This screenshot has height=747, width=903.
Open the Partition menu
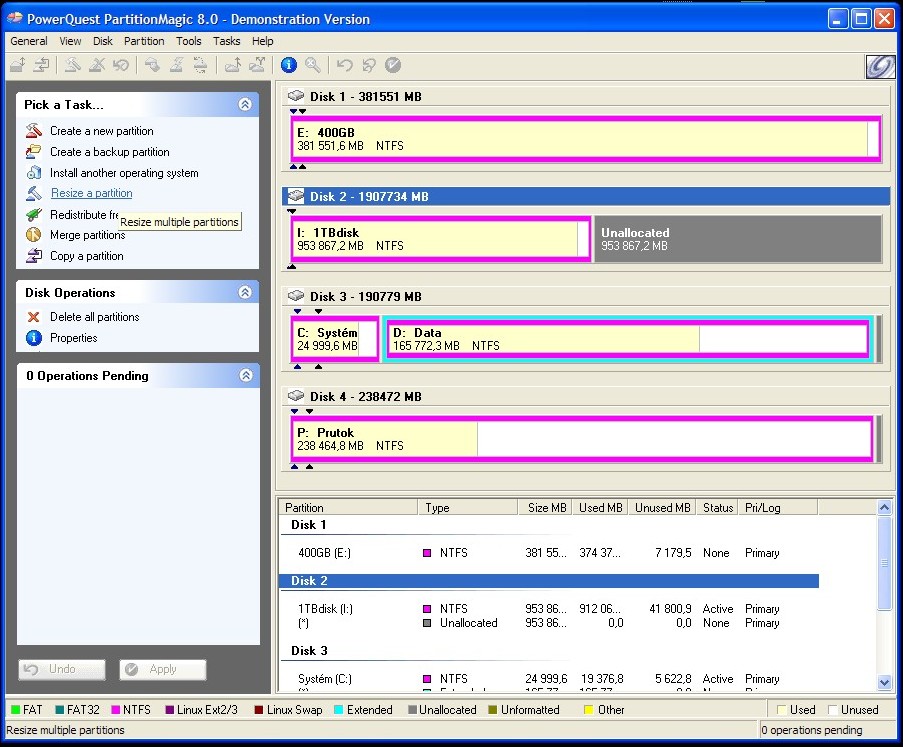[x=144, y=41]
